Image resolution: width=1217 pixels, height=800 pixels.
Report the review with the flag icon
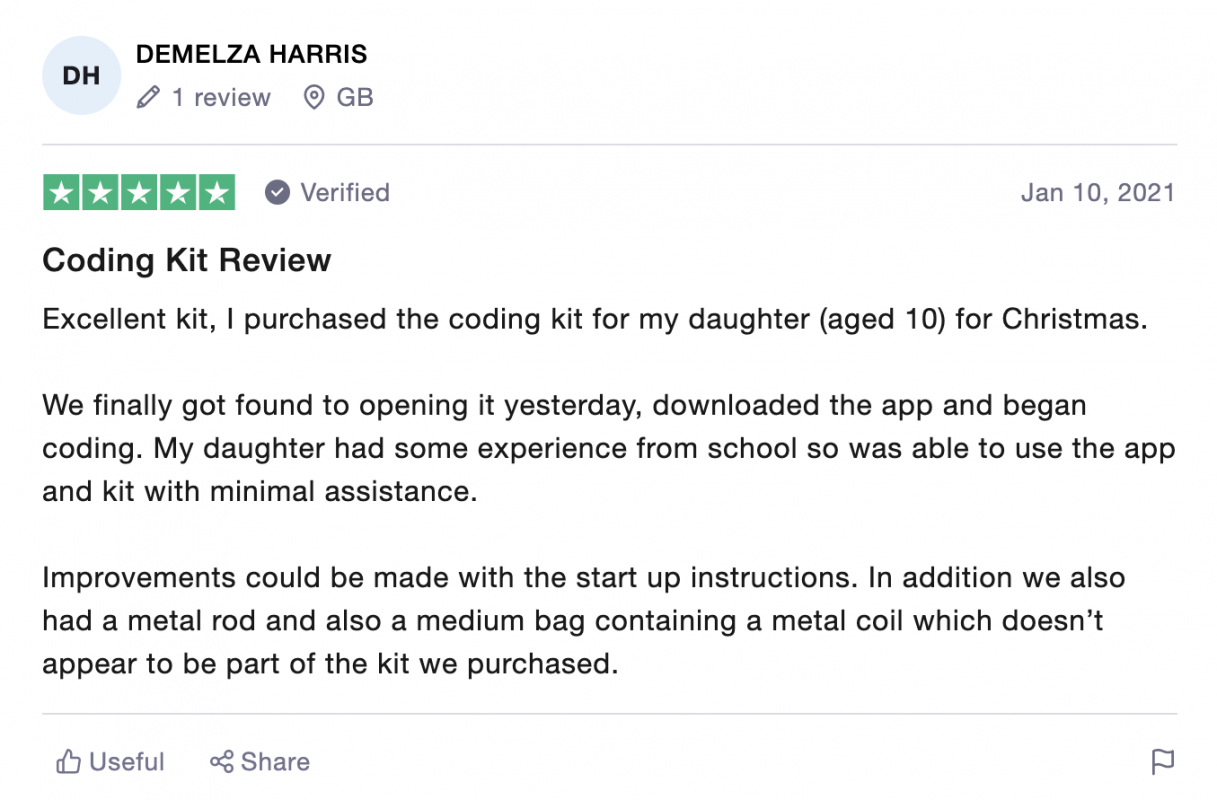pos(1163,762)
